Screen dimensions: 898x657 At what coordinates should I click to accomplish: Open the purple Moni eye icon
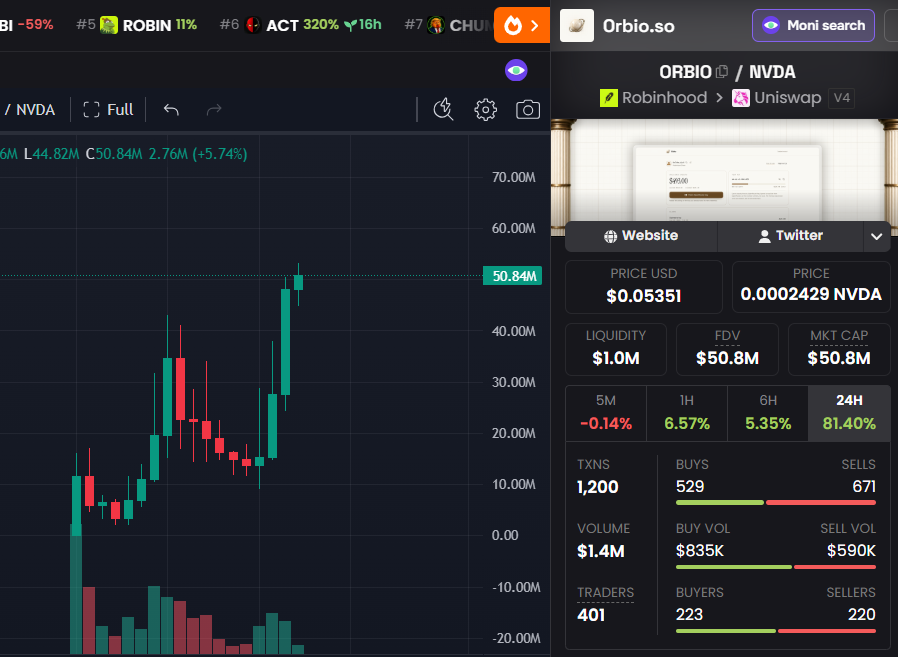[x=516, y=70]
